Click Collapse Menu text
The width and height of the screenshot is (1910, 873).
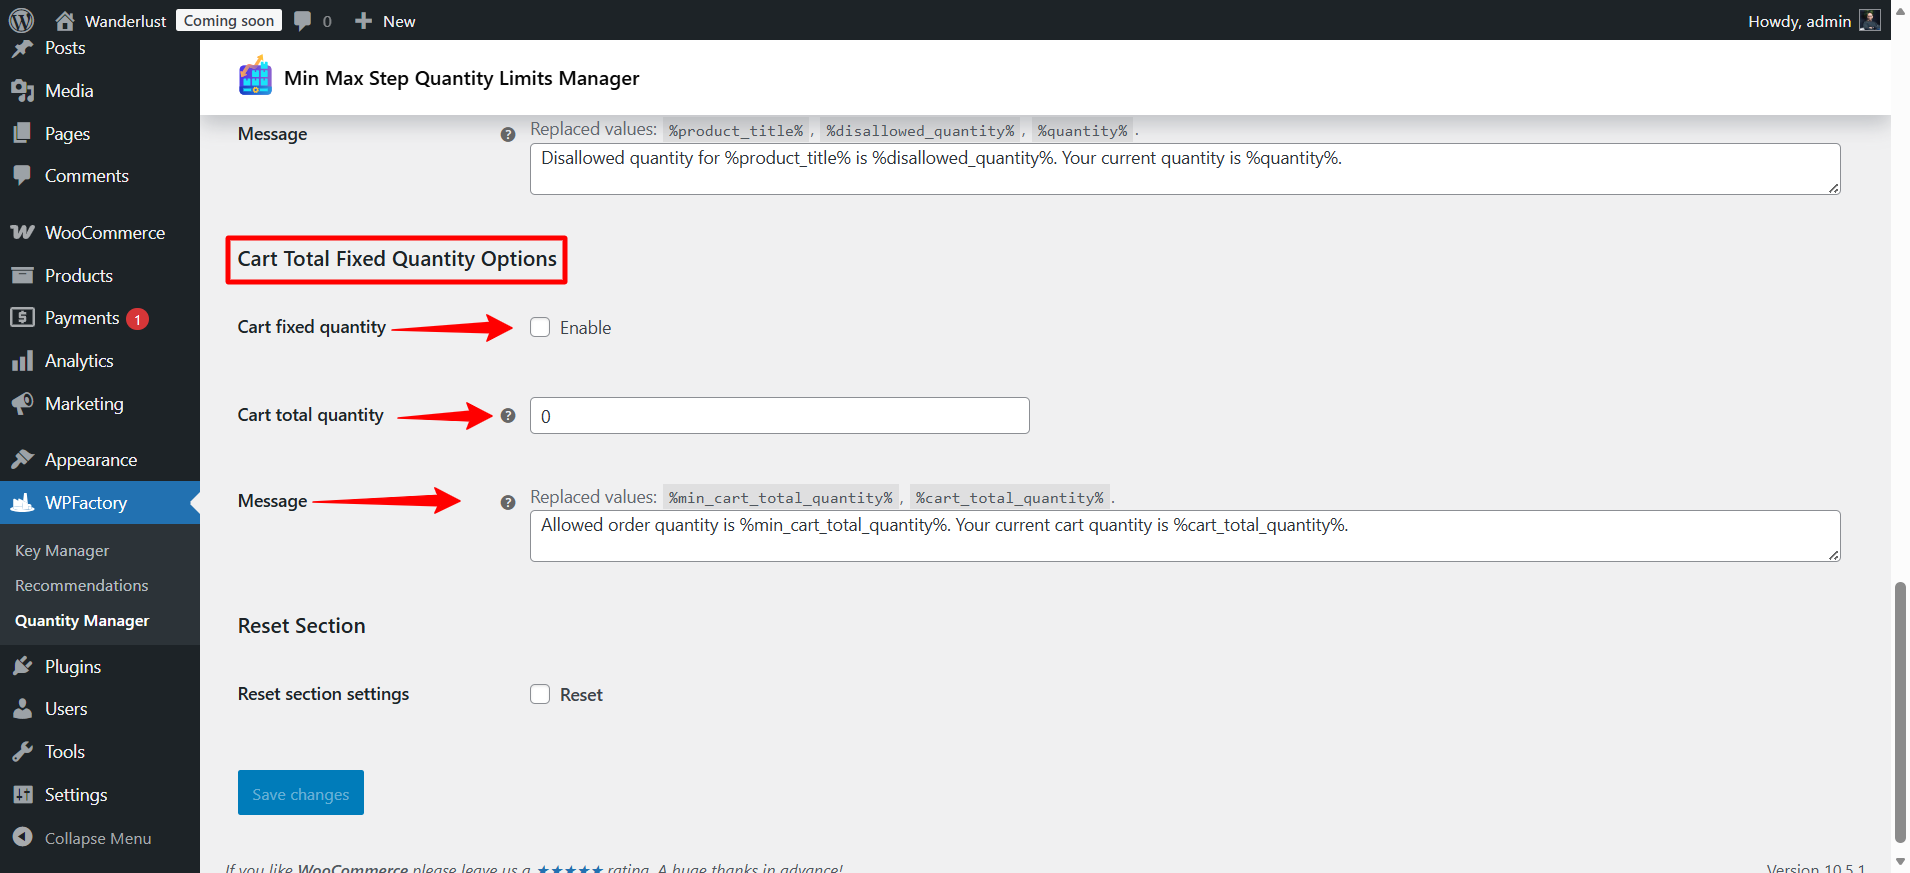click(x=98, y=839)
